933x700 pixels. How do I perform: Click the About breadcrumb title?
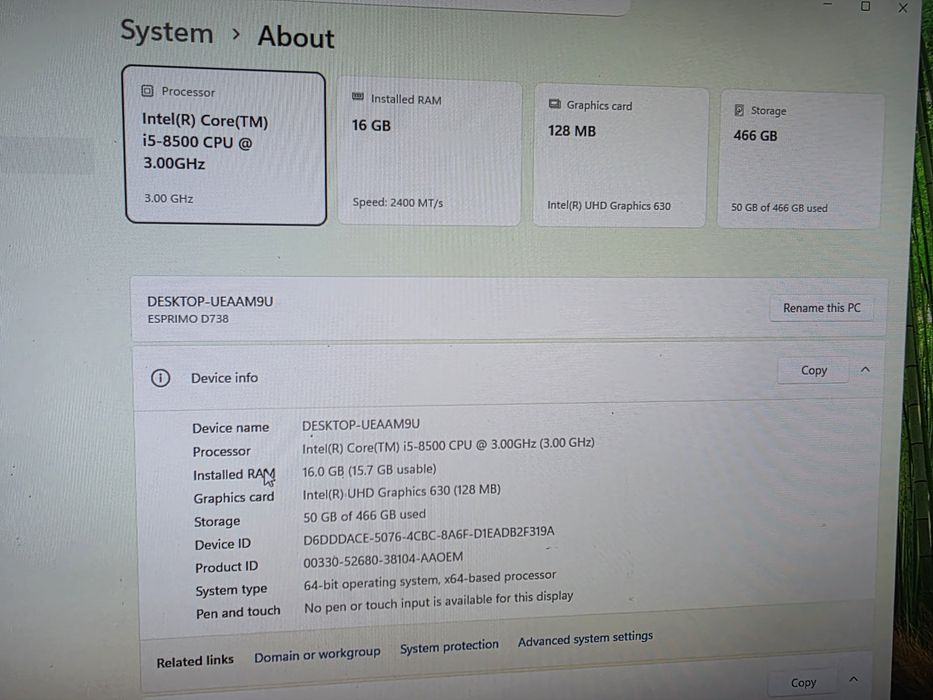pos(296,37)
